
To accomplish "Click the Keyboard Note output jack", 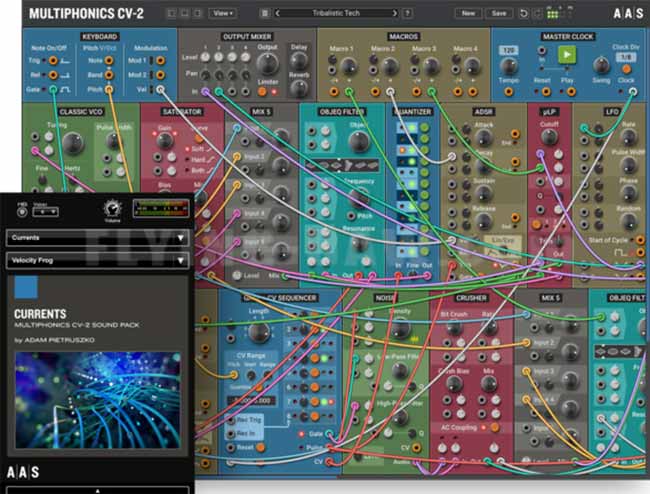I will (x=109, y=61).
